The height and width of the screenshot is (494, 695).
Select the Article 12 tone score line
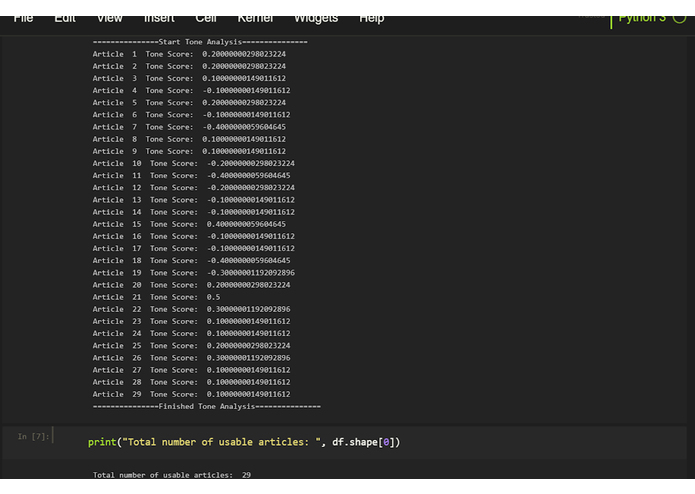194,188
